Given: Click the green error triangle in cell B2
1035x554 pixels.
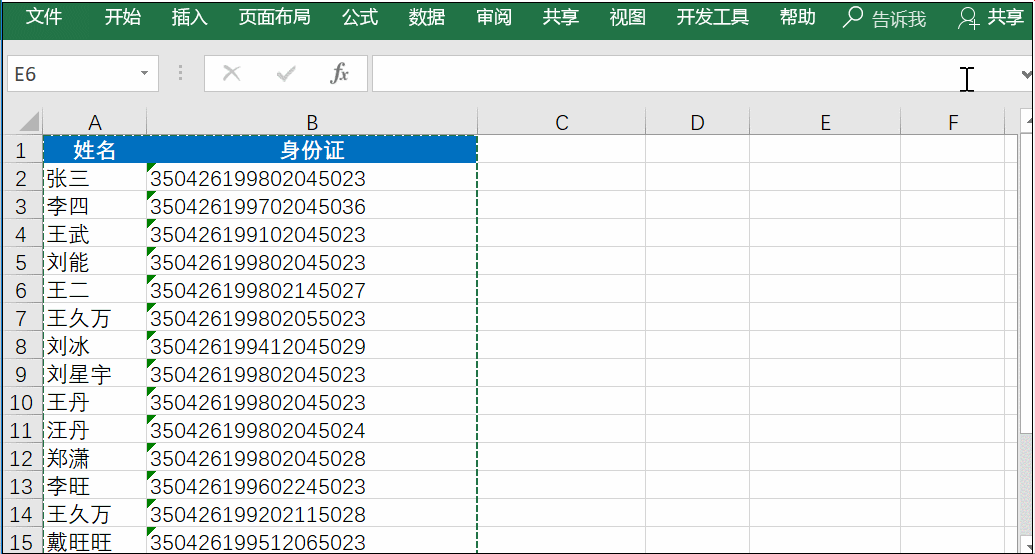Looking at the screenshot, I should tap(151, 168).
